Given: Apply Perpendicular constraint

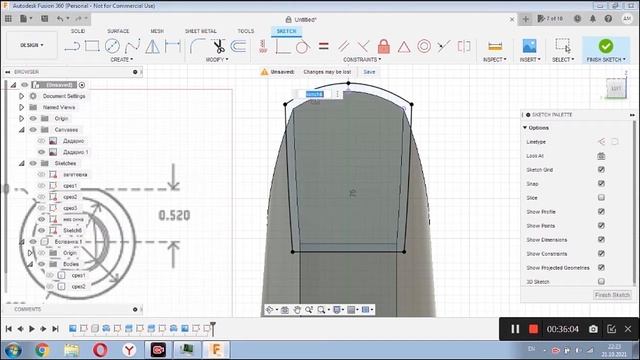Looking at the screenshot, I should [x=363, y=46].
